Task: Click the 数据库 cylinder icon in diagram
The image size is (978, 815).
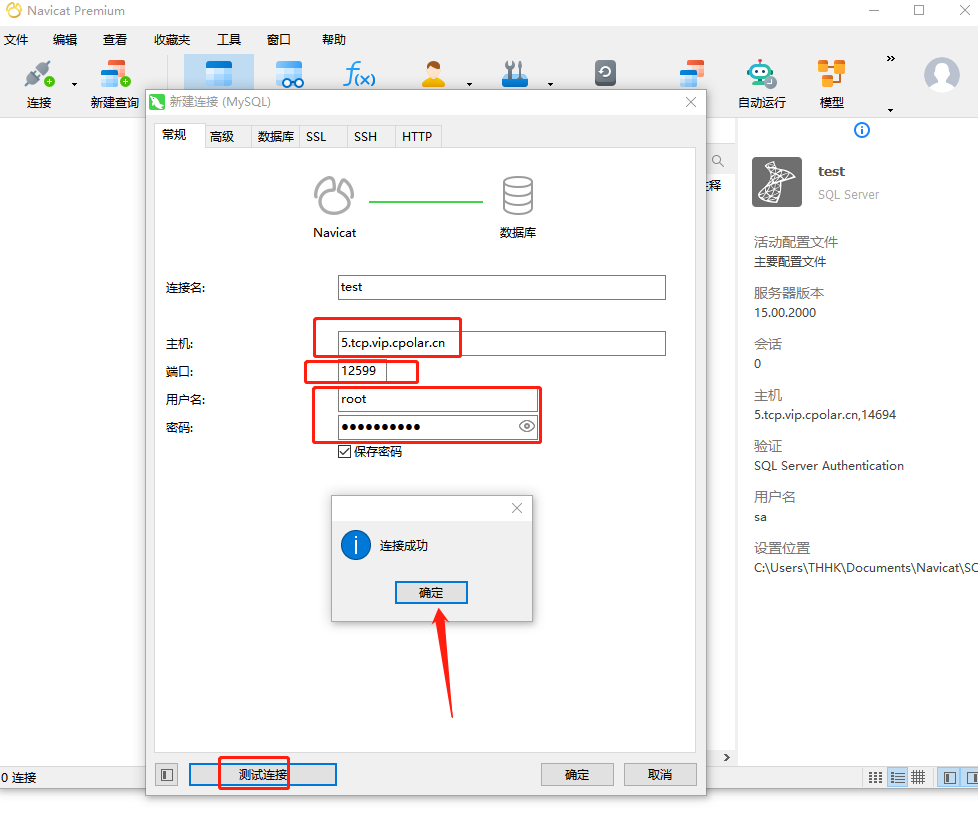Action: pyautogui.click(x=518, y=195)
